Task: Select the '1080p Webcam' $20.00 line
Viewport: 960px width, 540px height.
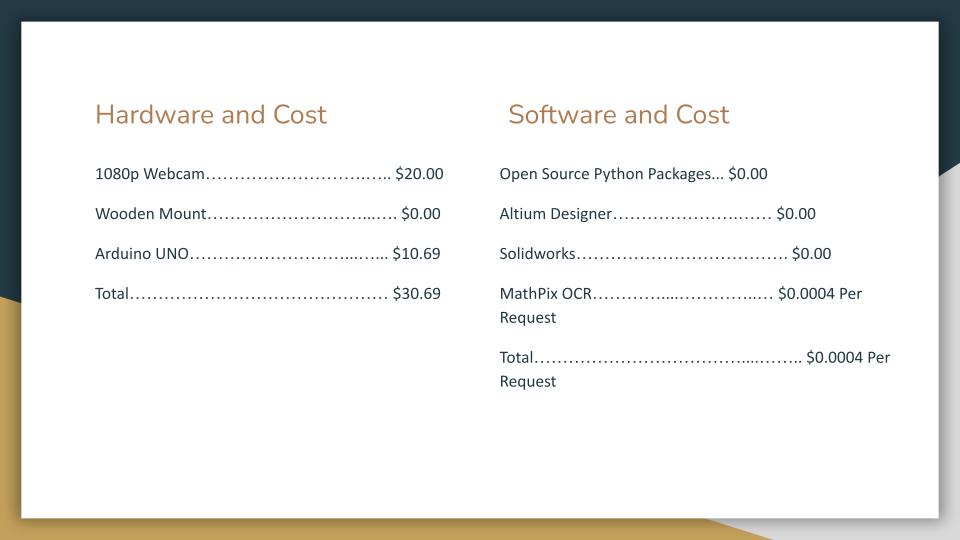Action: coord(269,174)
